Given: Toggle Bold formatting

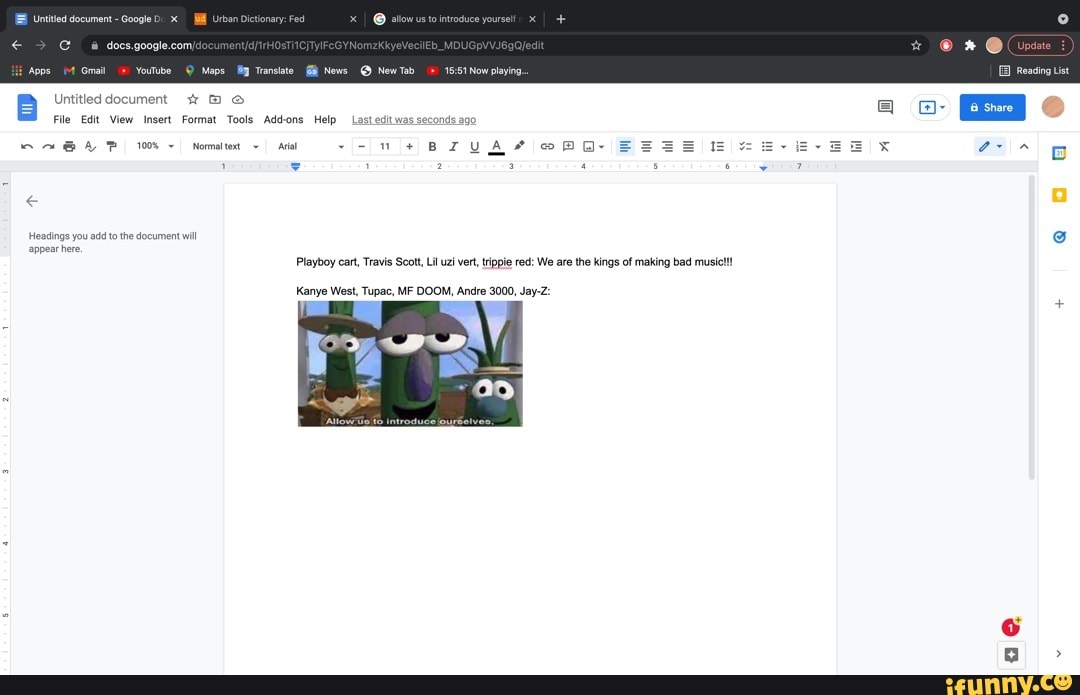Looking at the screenshot, I should [x=432, y=146].
